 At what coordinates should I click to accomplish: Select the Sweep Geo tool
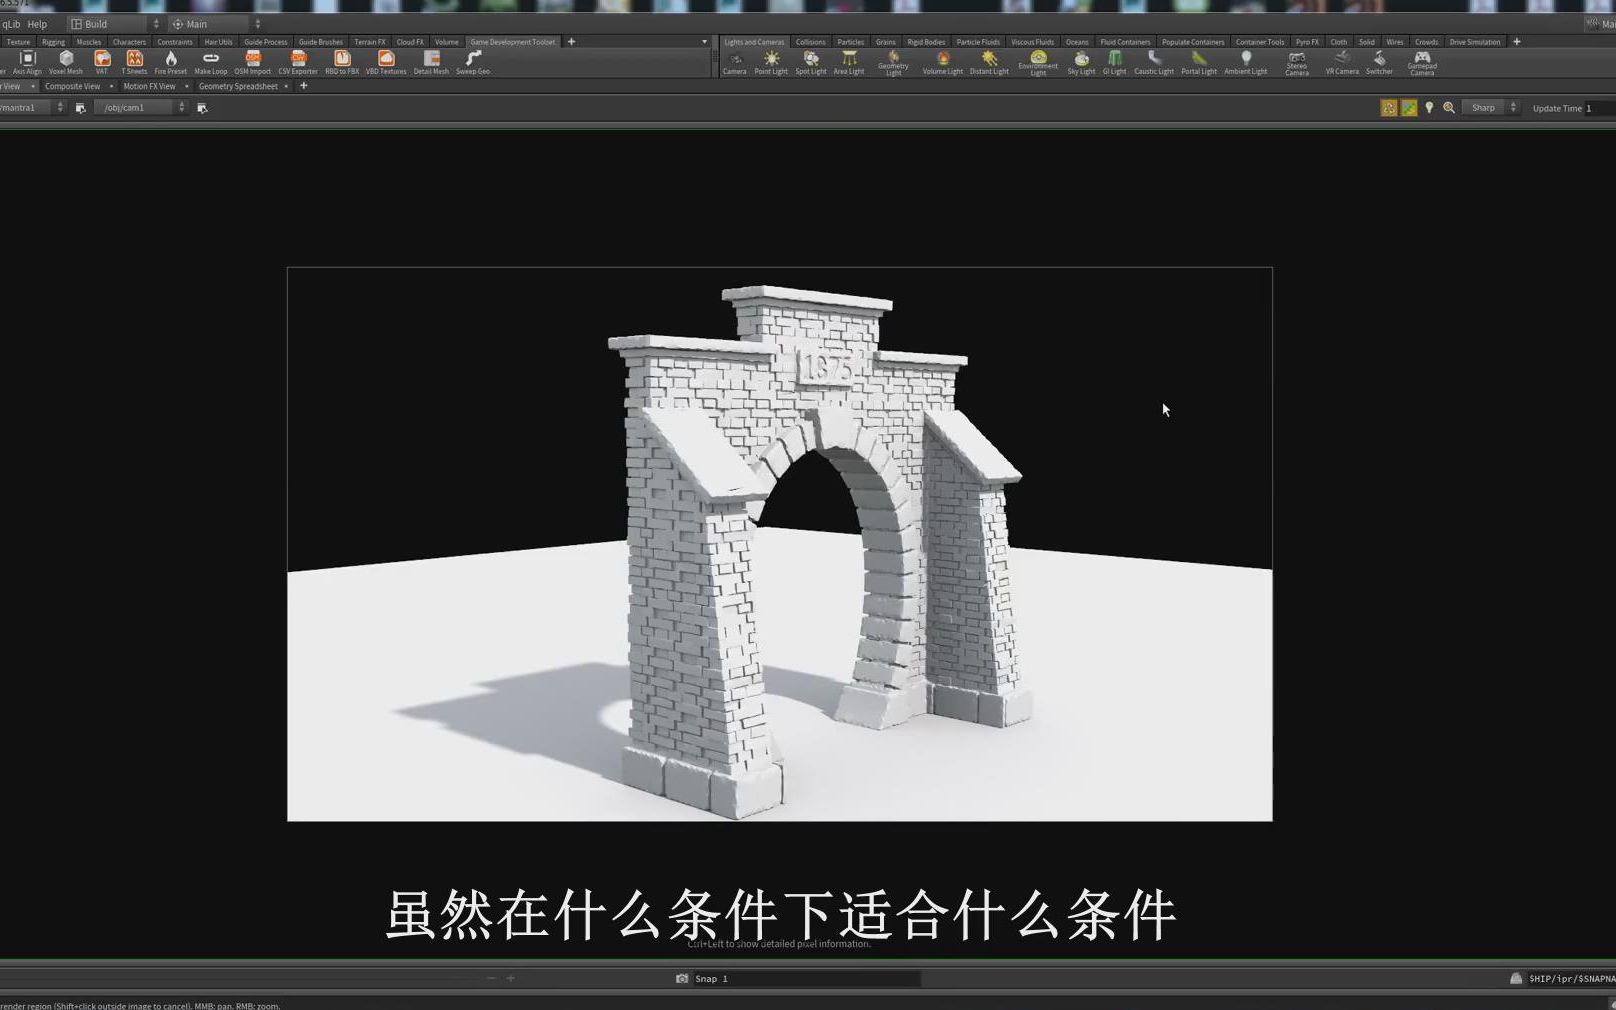473,63
